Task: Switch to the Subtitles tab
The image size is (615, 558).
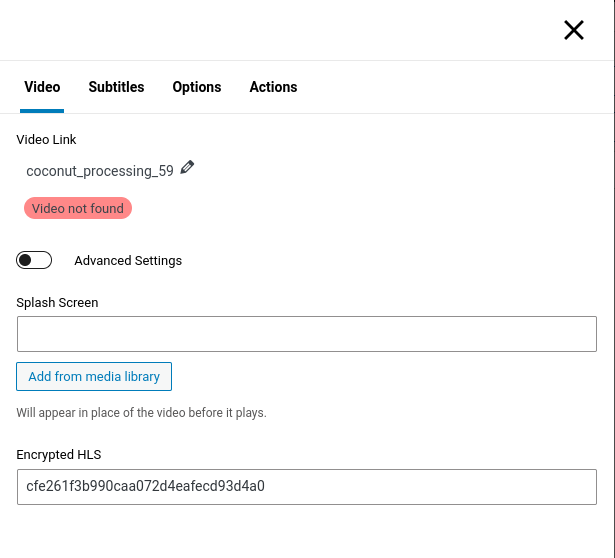Action: (x=116, y=87)
